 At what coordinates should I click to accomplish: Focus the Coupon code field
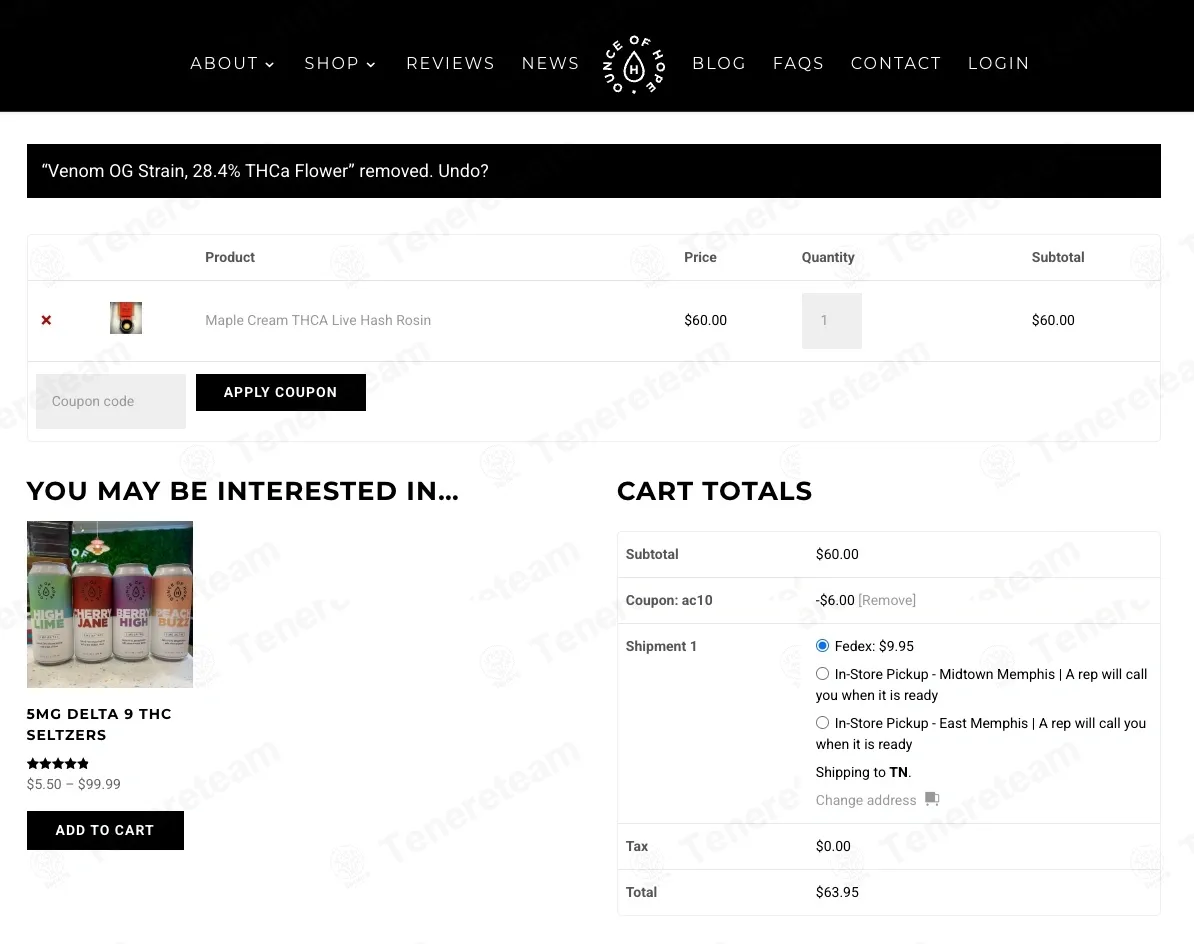110,401
